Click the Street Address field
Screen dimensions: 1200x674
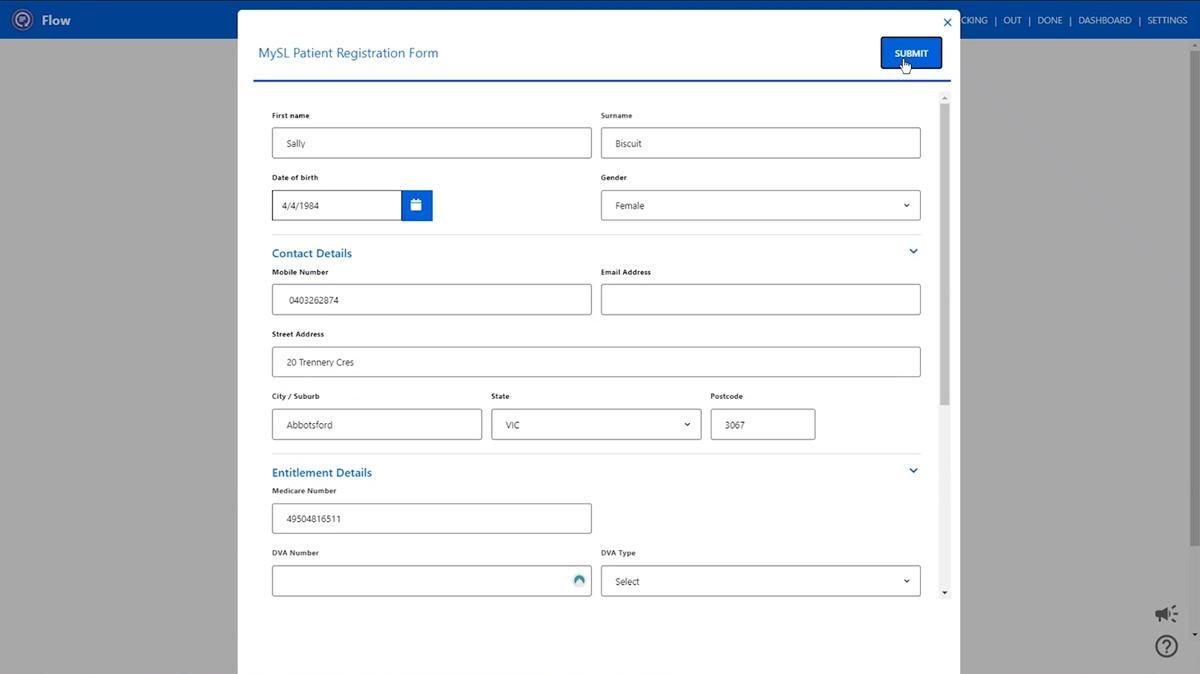596,362
